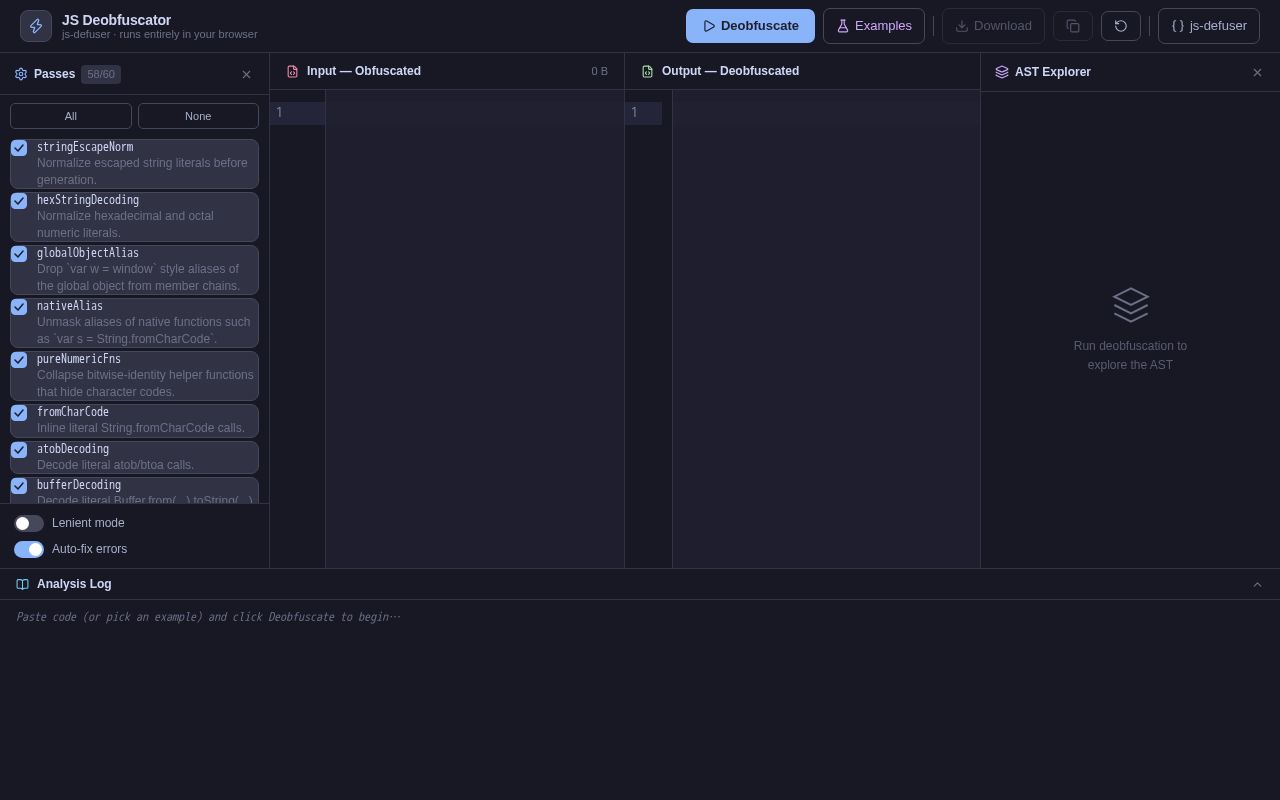This screenshot has height=800, width=1280.
Task: Click the Download button
Action: [x=993, y=26]
